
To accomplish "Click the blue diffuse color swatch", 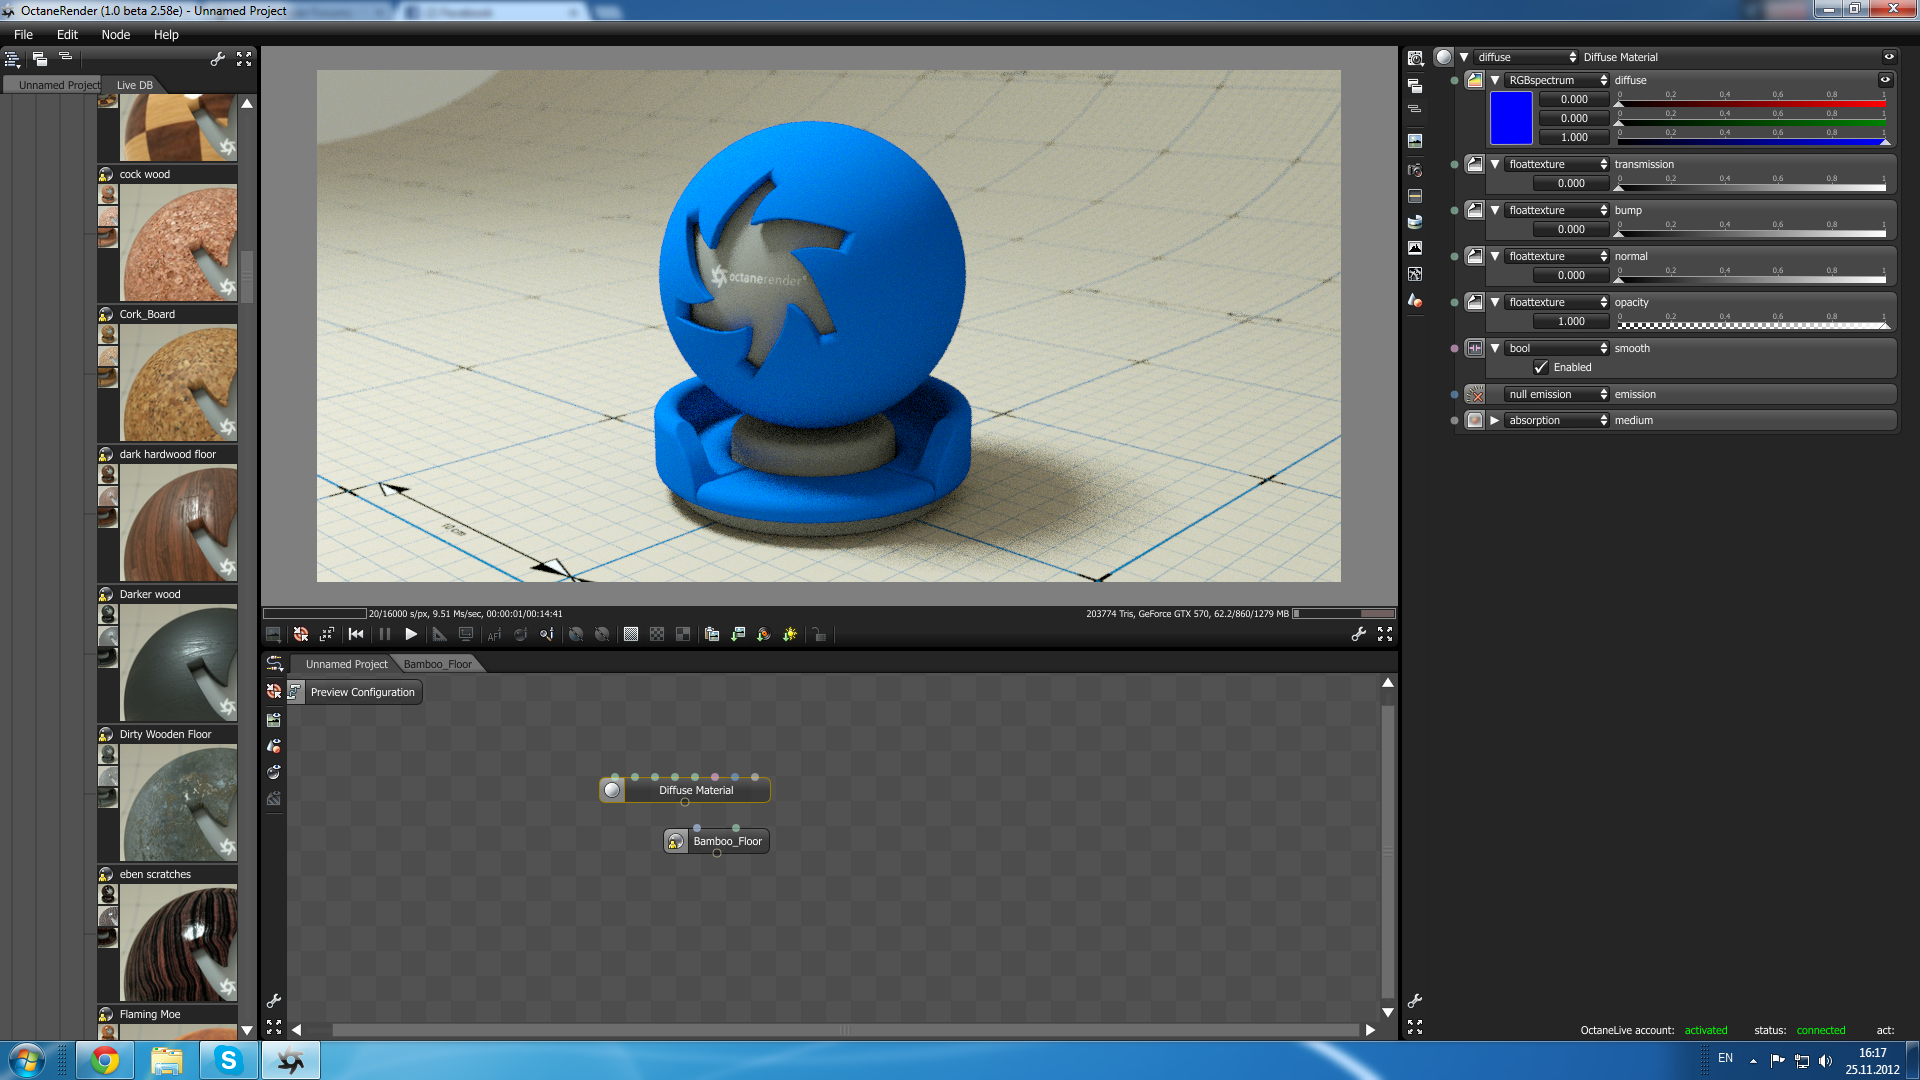I will click(x=1510, y=118).
